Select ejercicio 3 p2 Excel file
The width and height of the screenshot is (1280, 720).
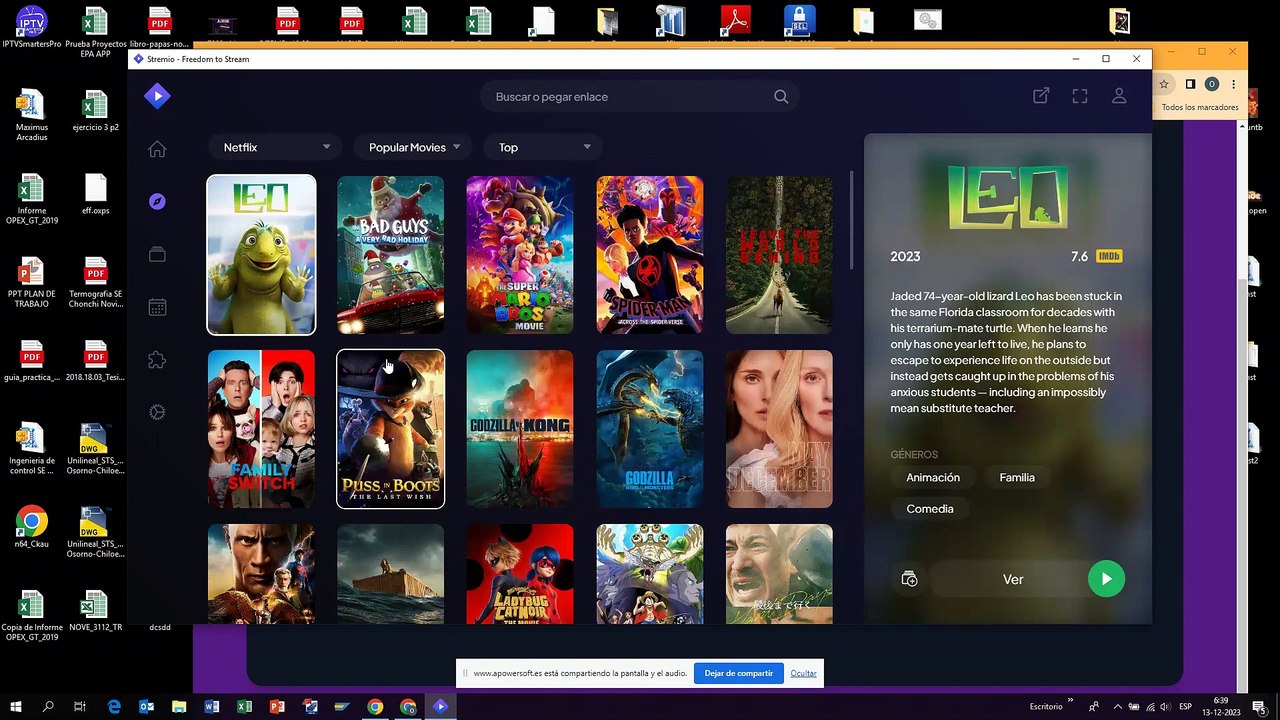95,112
